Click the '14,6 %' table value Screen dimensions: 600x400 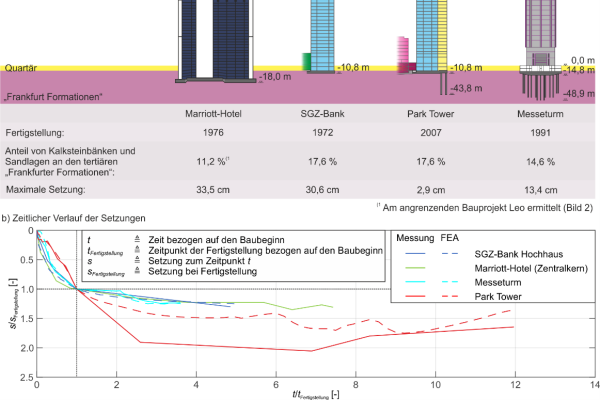tap(540, 162)
